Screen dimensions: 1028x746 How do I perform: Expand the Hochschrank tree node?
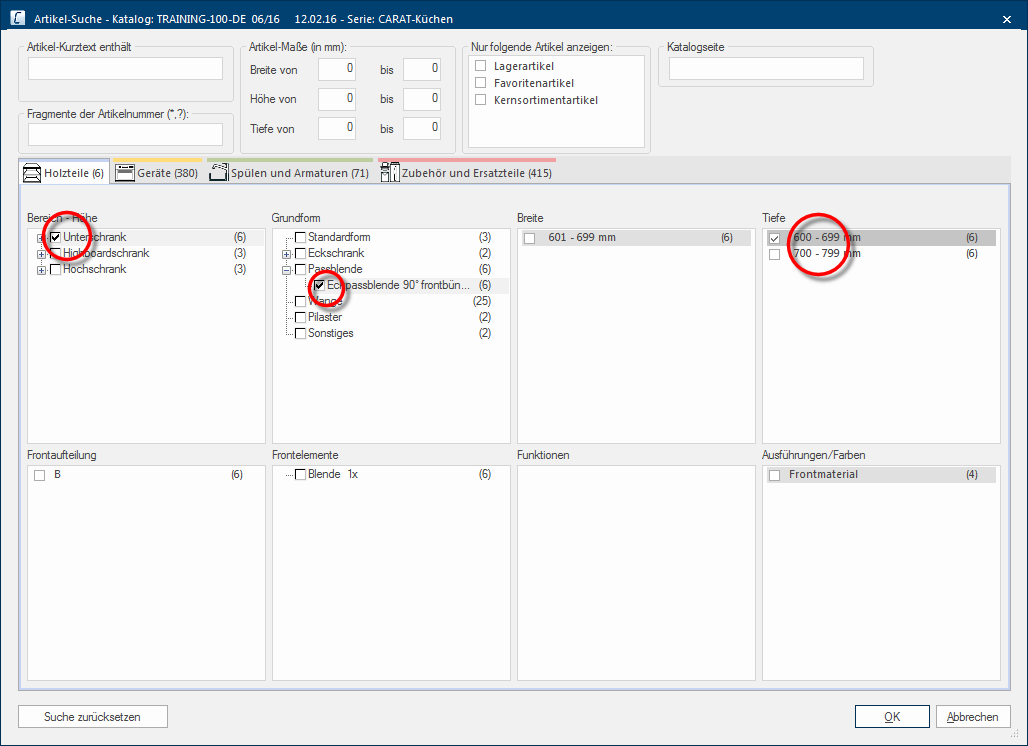[x=41, y=270]
